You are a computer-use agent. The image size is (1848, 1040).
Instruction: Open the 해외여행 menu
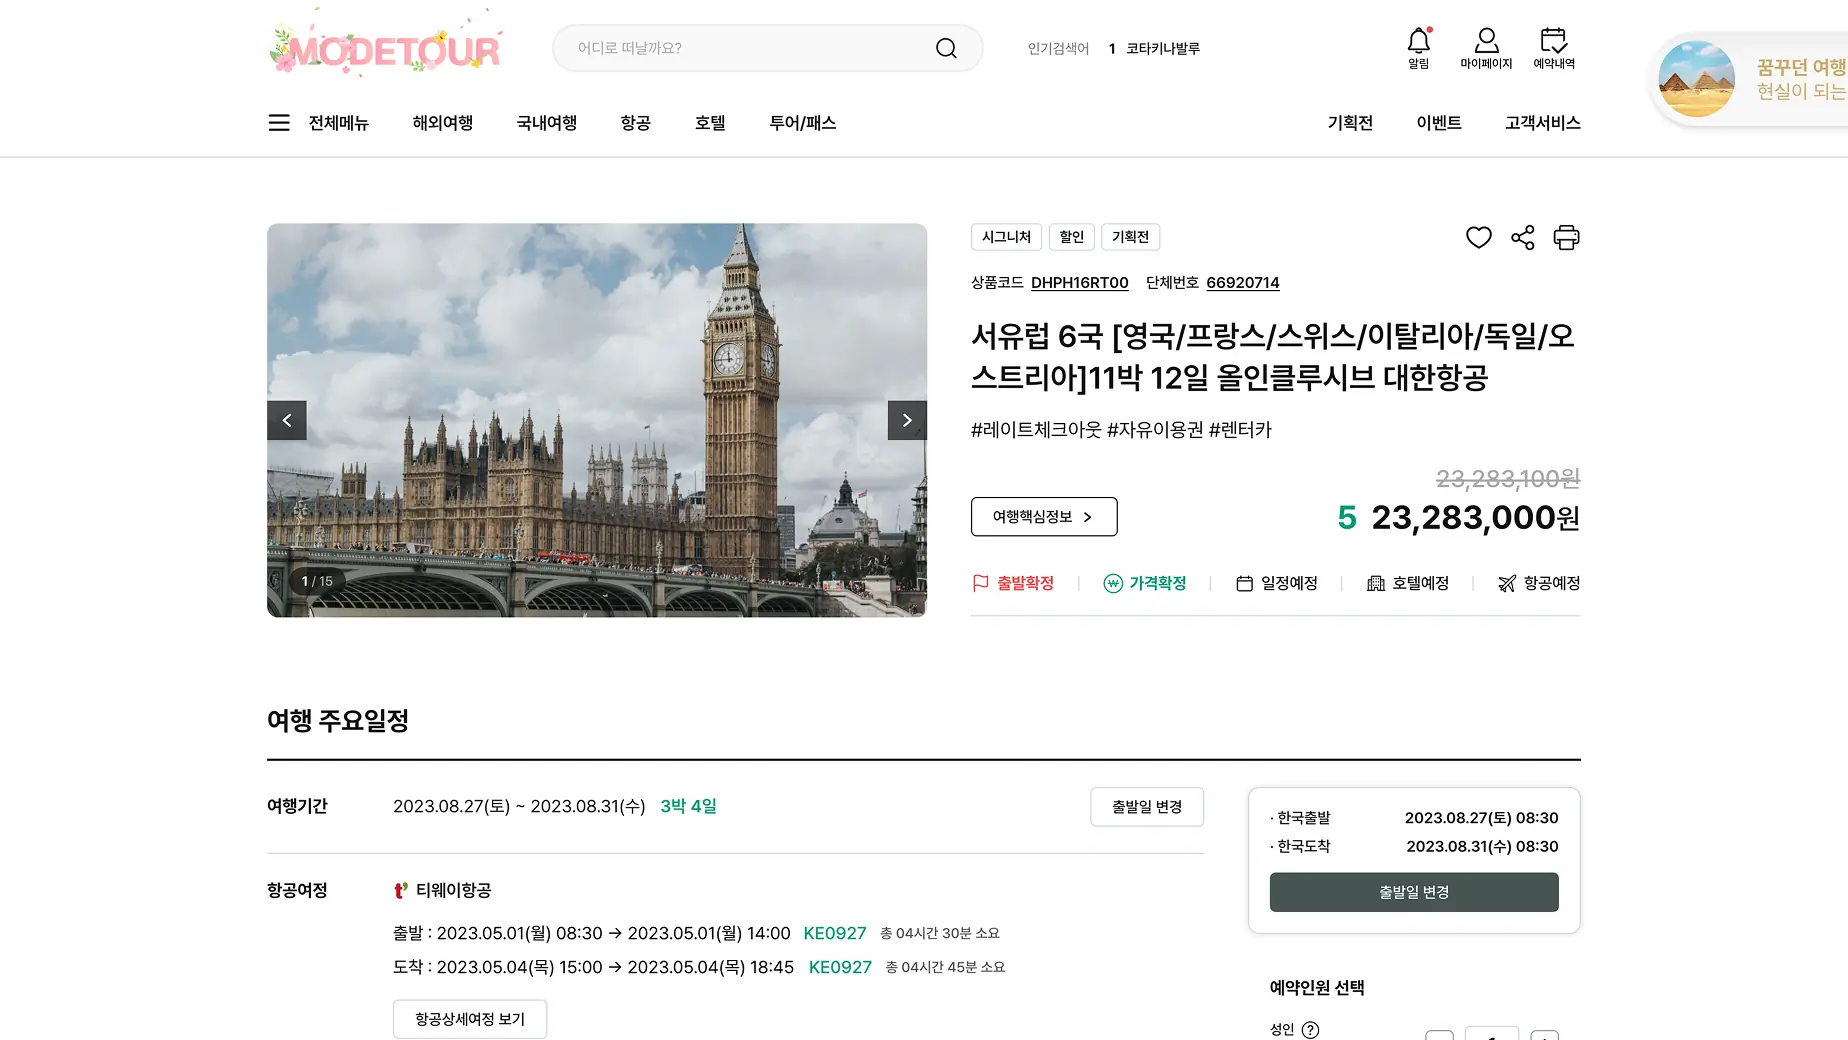click(442, 123)
